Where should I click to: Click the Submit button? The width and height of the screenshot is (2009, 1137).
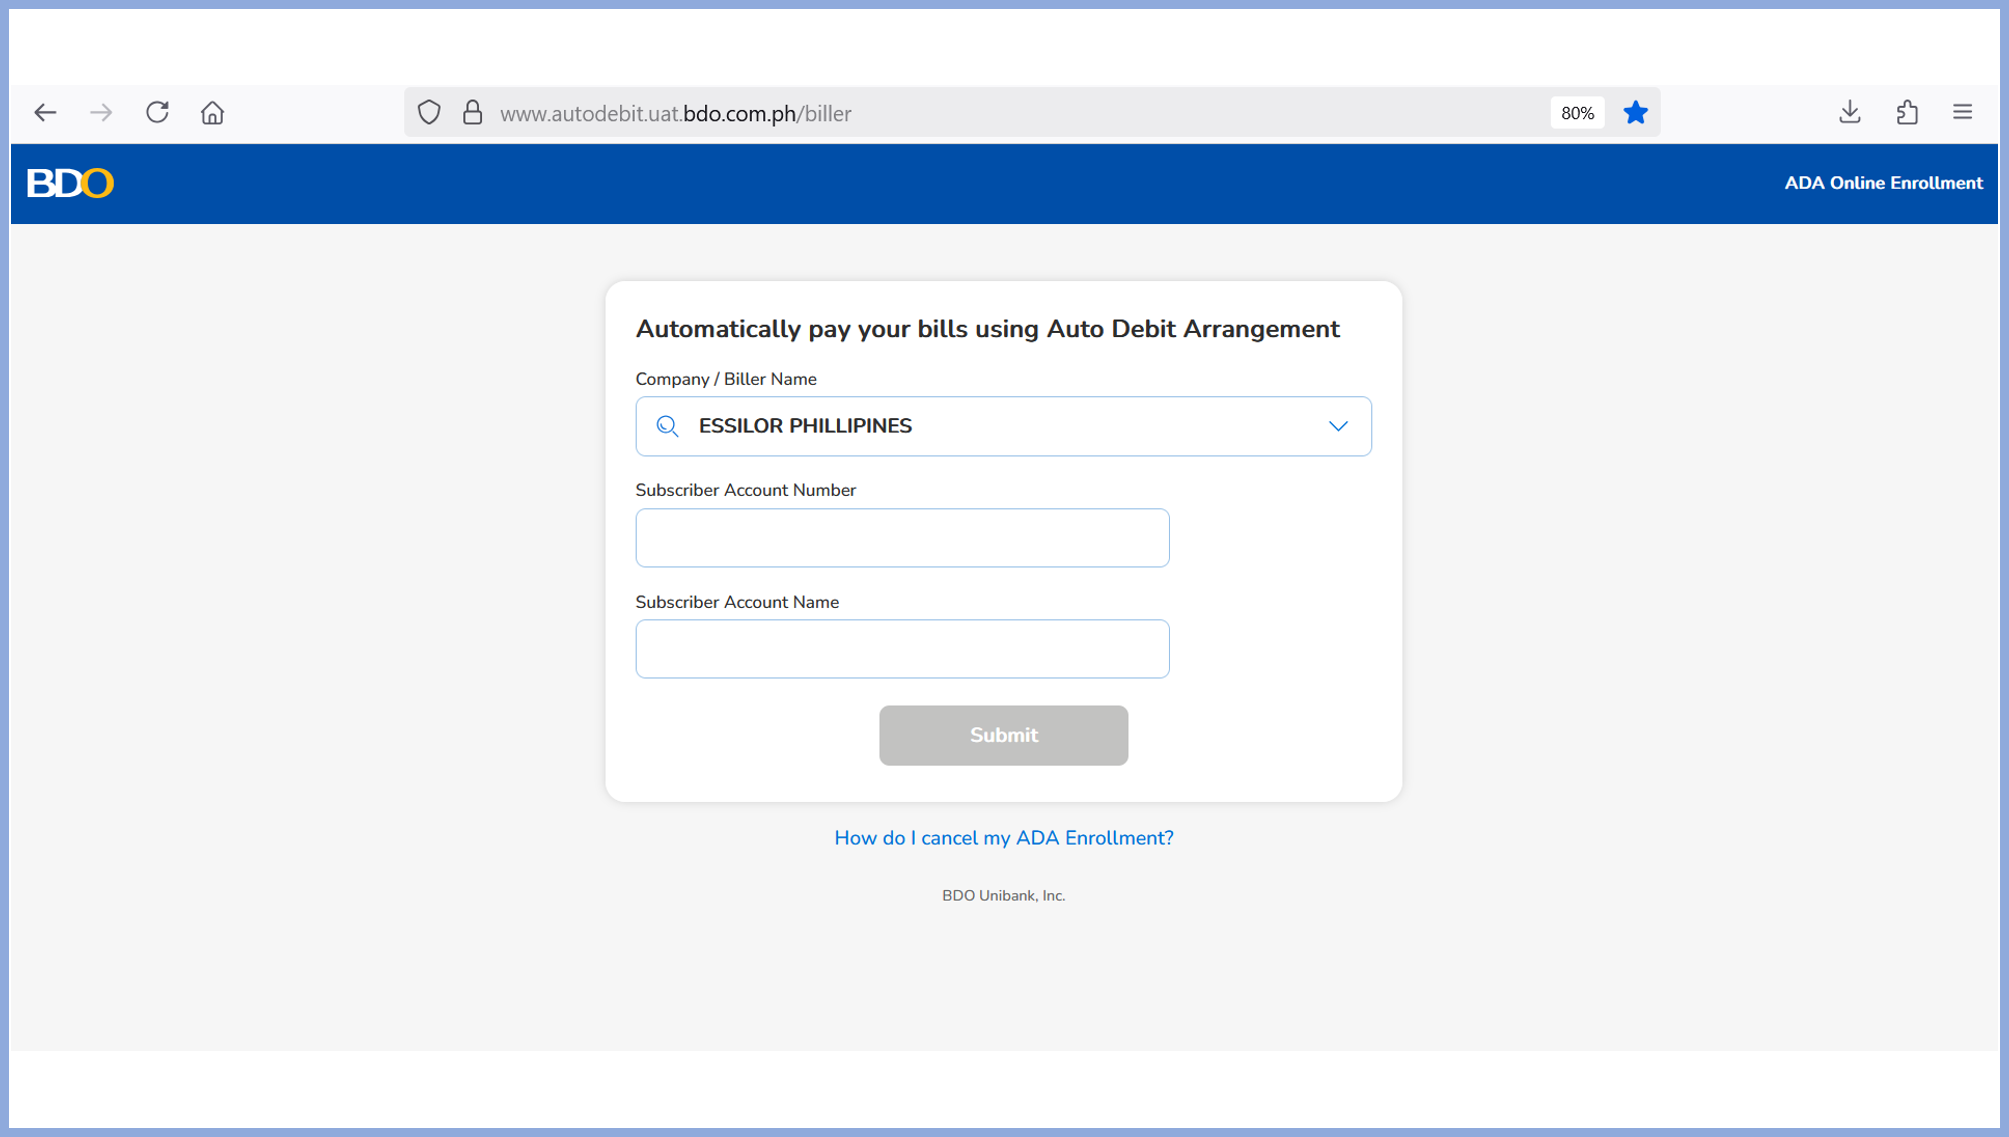pos(1003,736)
